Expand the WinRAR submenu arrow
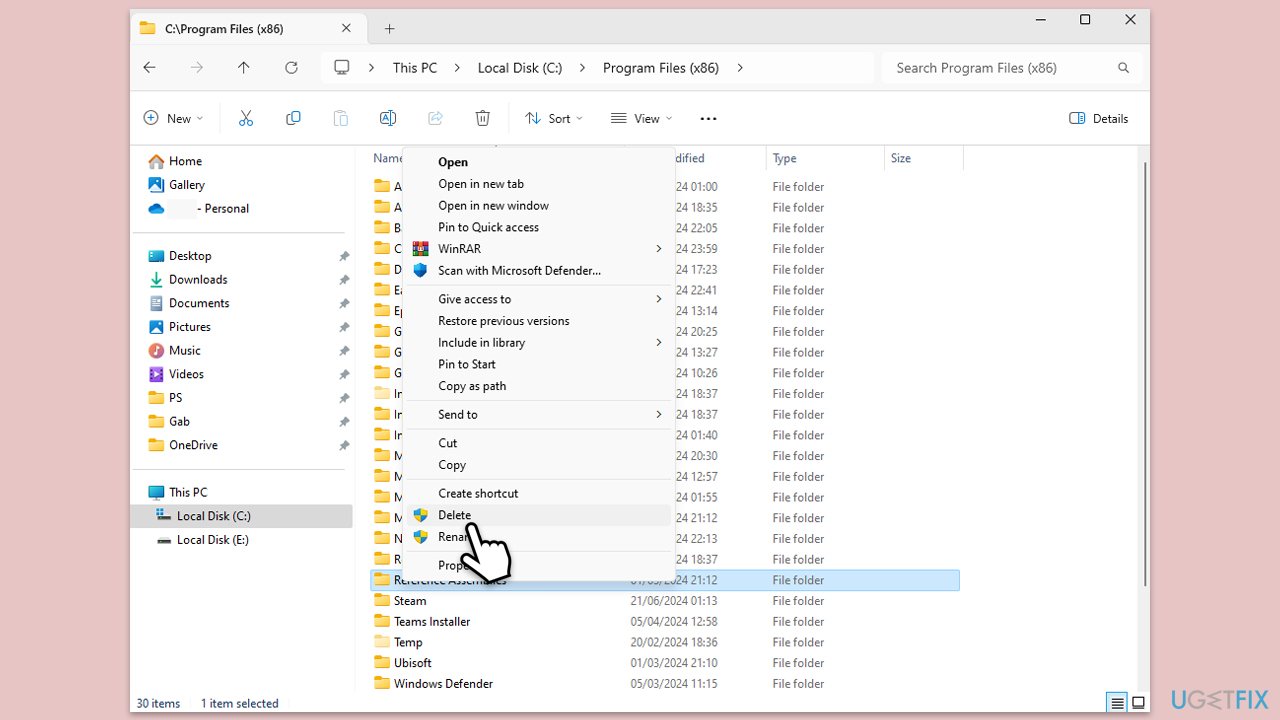The height and width of the screenshot is (720, 1280). click(658, 249)
